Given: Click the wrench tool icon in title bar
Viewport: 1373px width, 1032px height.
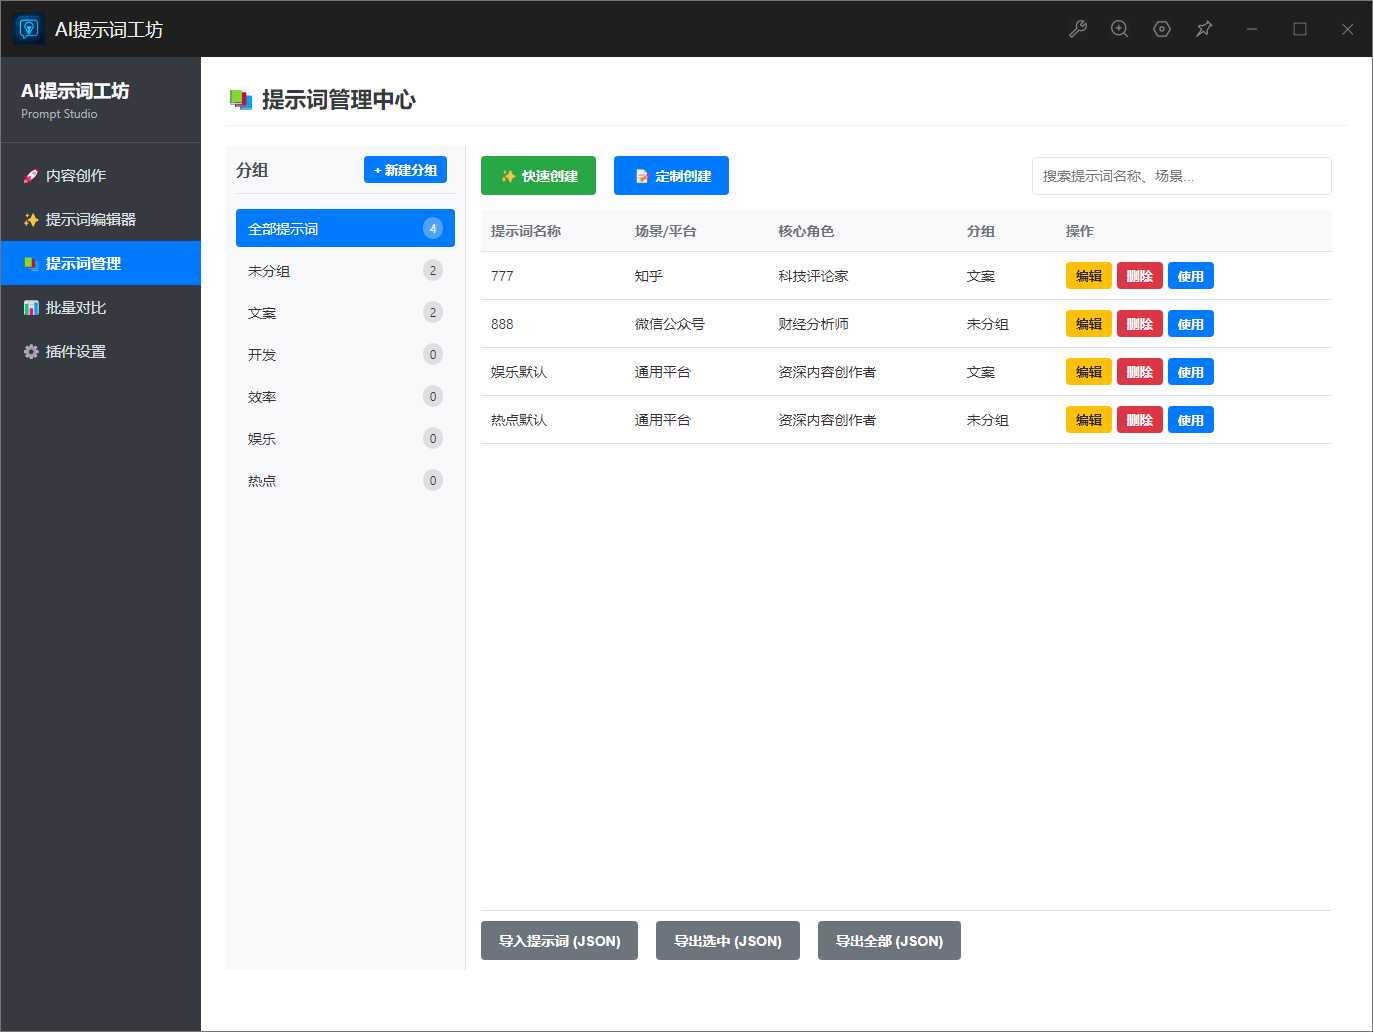Looking at the screenshot, I should click(x=1078, y=29).
